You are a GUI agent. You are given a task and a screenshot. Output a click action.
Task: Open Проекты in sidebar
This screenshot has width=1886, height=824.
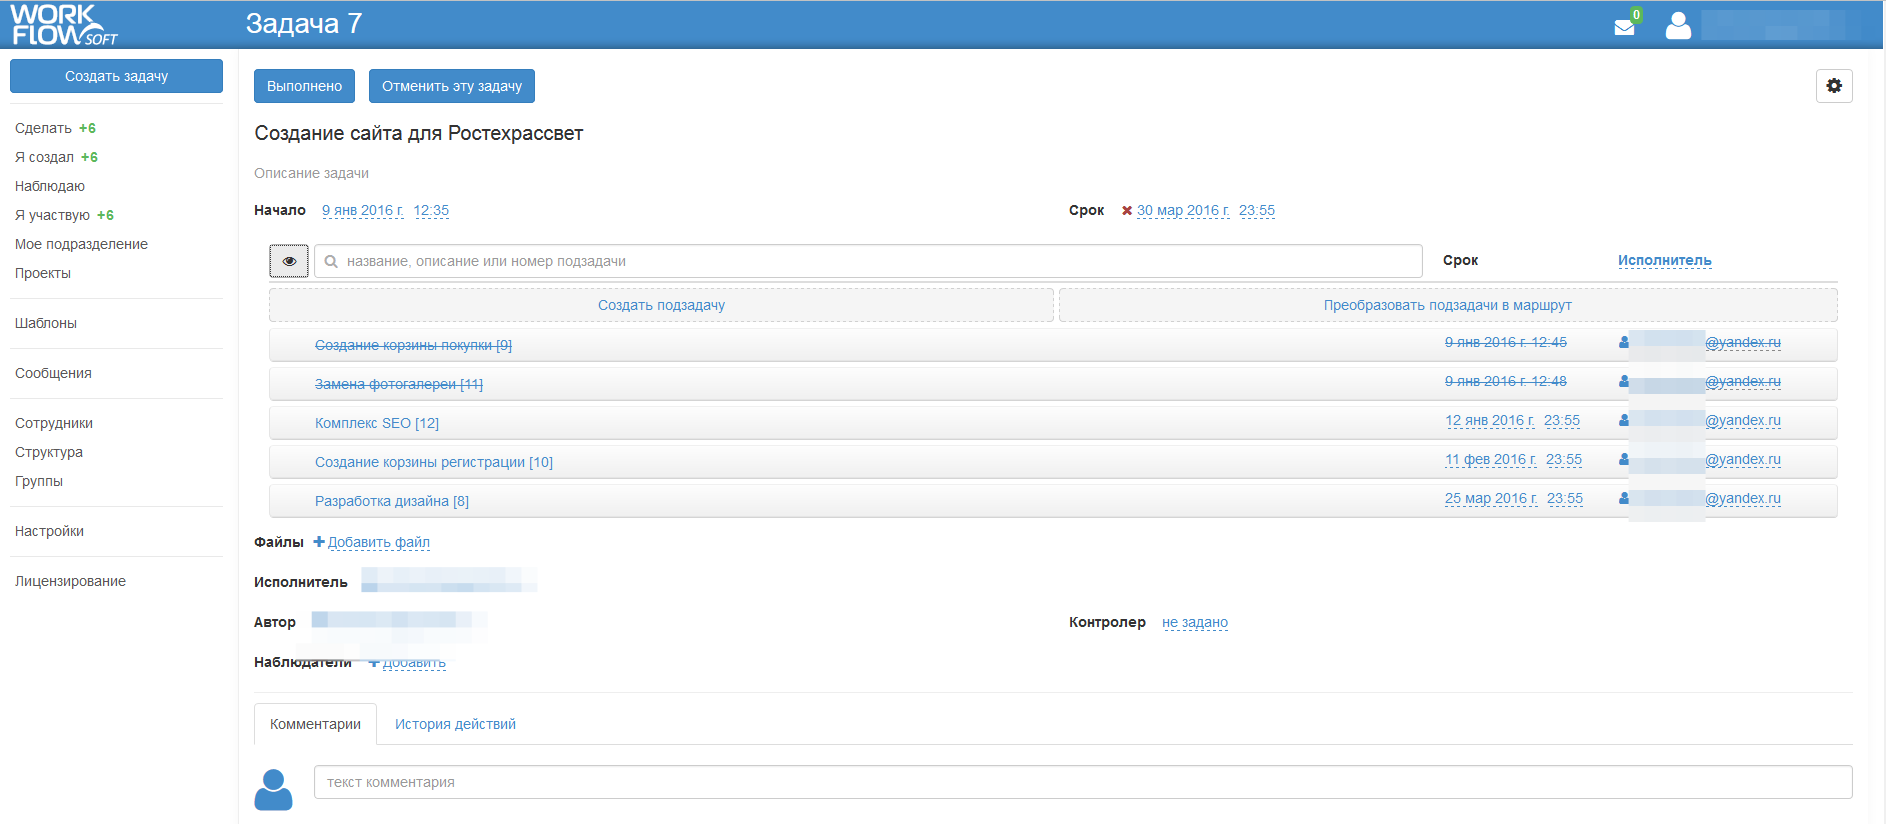[x=43, y=273]
